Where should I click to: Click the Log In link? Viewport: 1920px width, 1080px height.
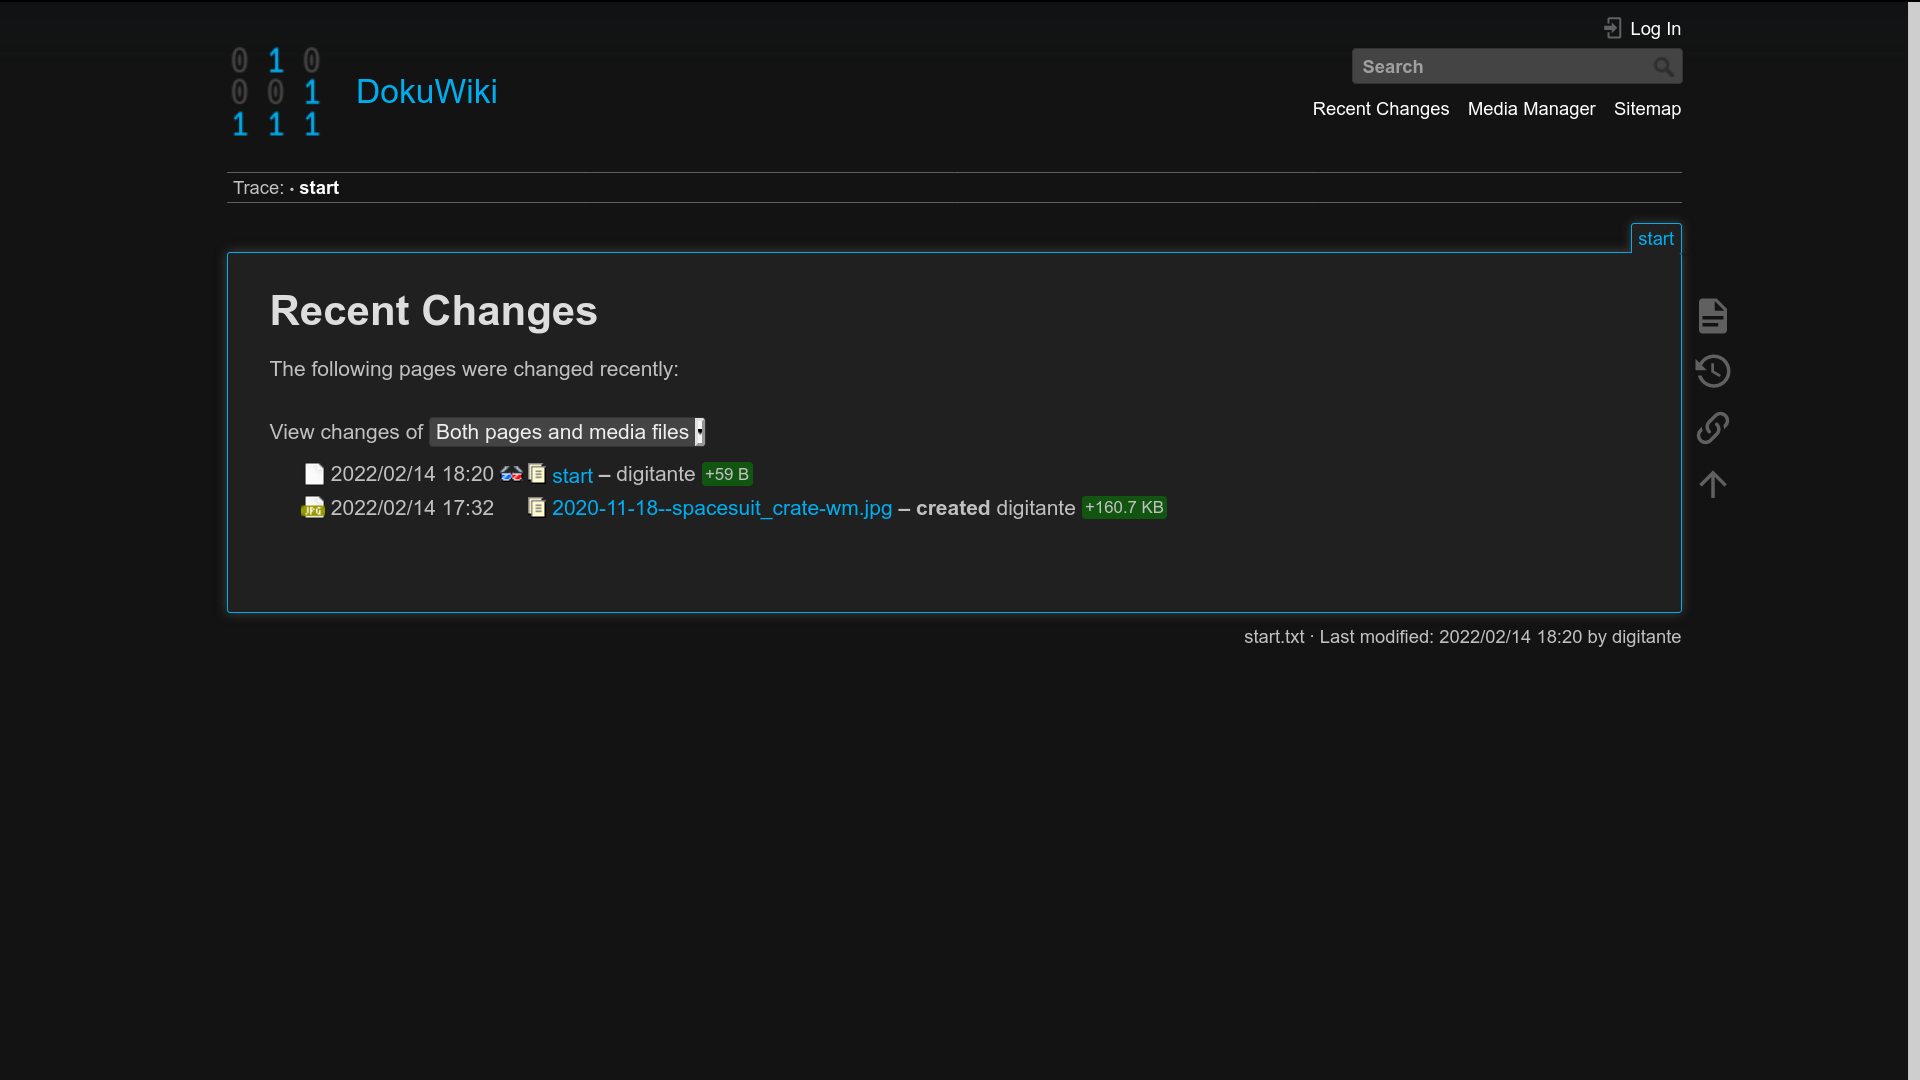[1654, 29]
